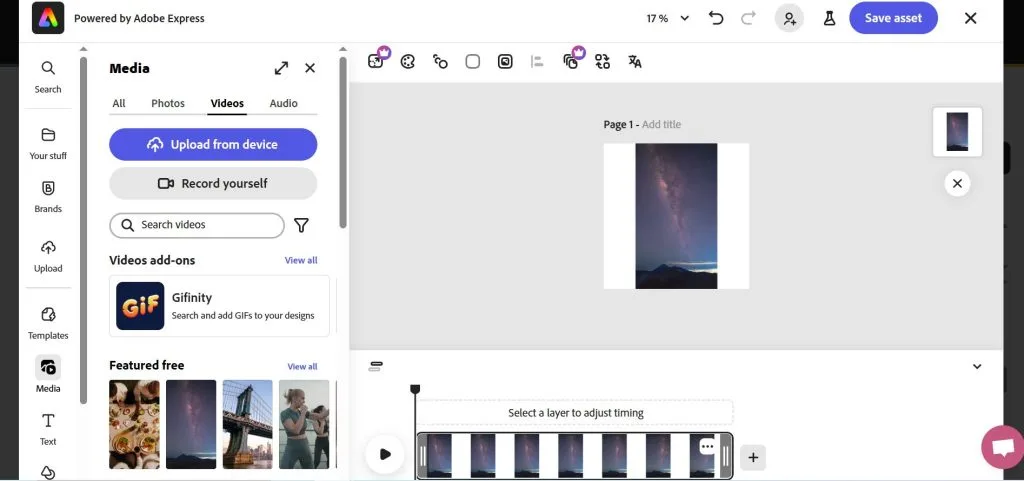Switch to the Photos tab
This screenshot has width=1024, height=481.
168,103
